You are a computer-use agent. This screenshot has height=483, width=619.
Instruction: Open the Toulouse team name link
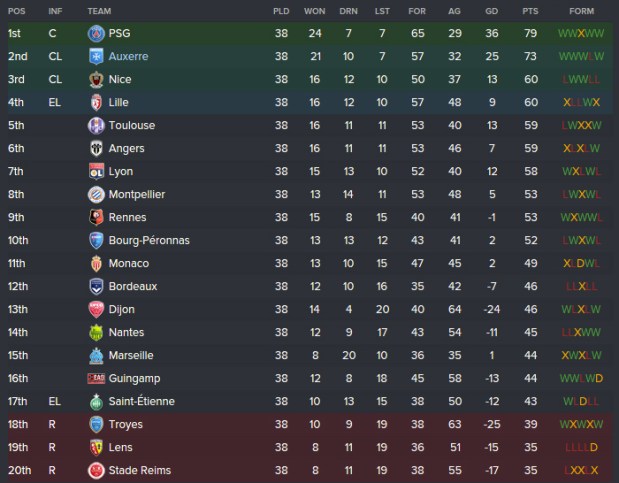[x=132, y=126]
